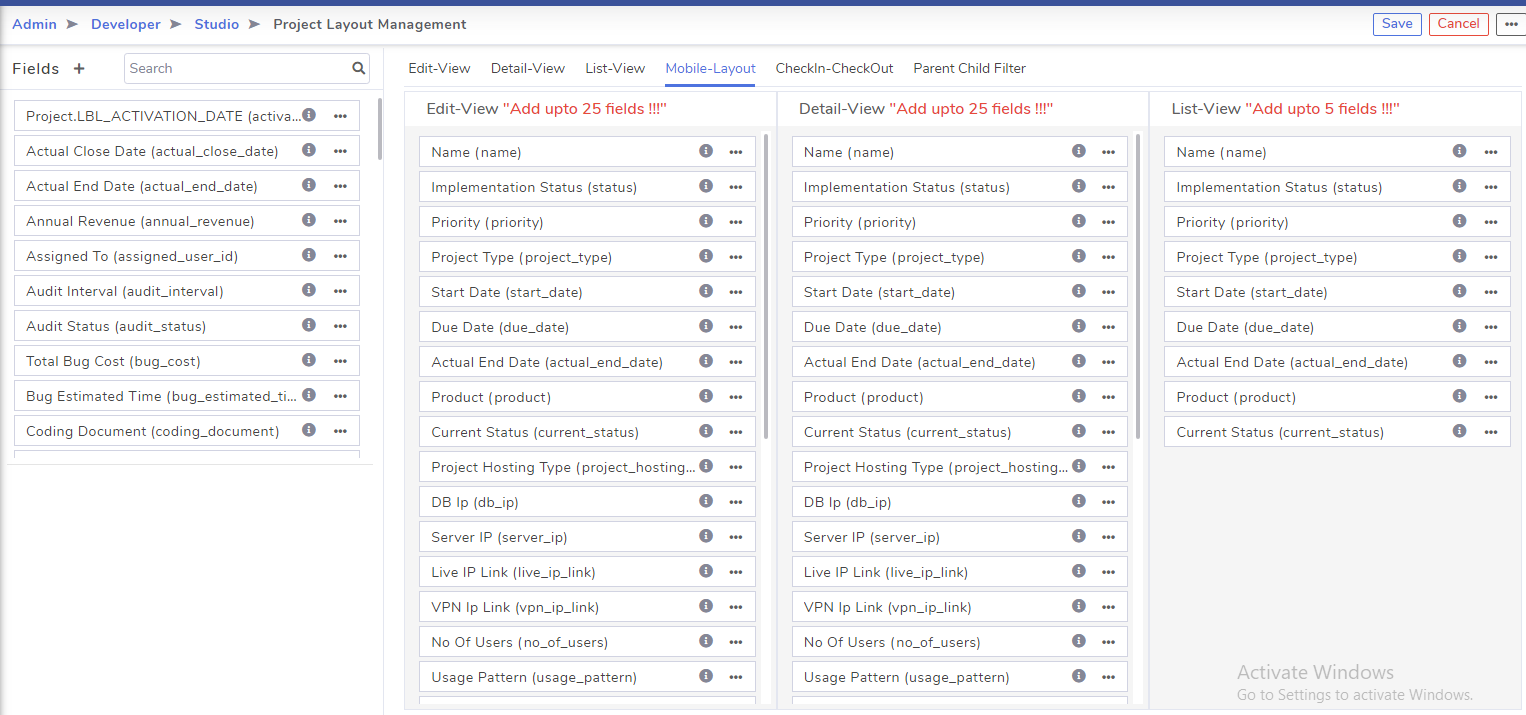This screenshot has height=715, width=1526.
Task: Open ellipsis menu on Edit-View Current Status row
Action: click(736, 433)
